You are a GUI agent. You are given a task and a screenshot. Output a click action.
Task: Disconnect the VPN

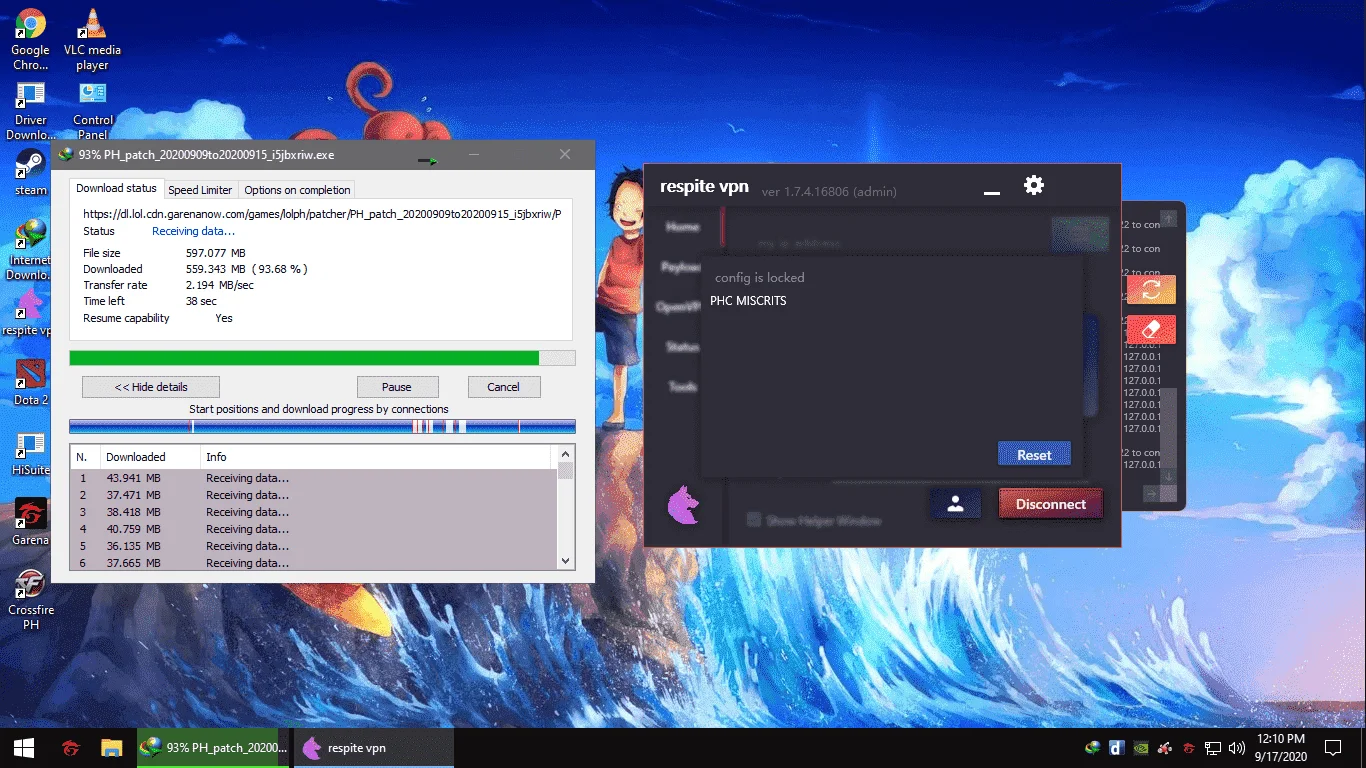coord(1050,504)
